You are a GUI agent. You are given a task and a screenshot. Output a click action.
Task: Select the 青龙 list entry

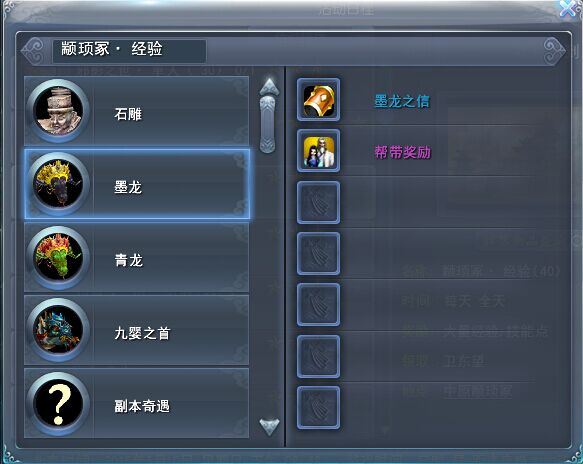click(136, 257)
